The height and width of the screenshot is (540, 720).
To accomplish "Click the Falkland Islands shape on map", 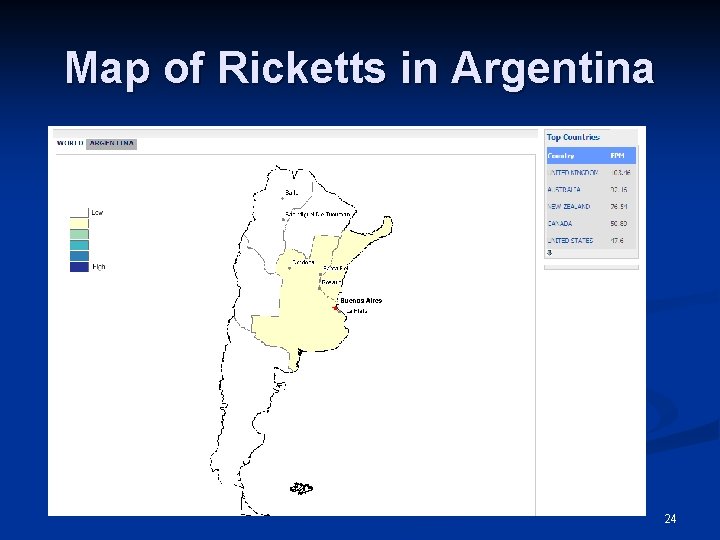I will [301, 489].
